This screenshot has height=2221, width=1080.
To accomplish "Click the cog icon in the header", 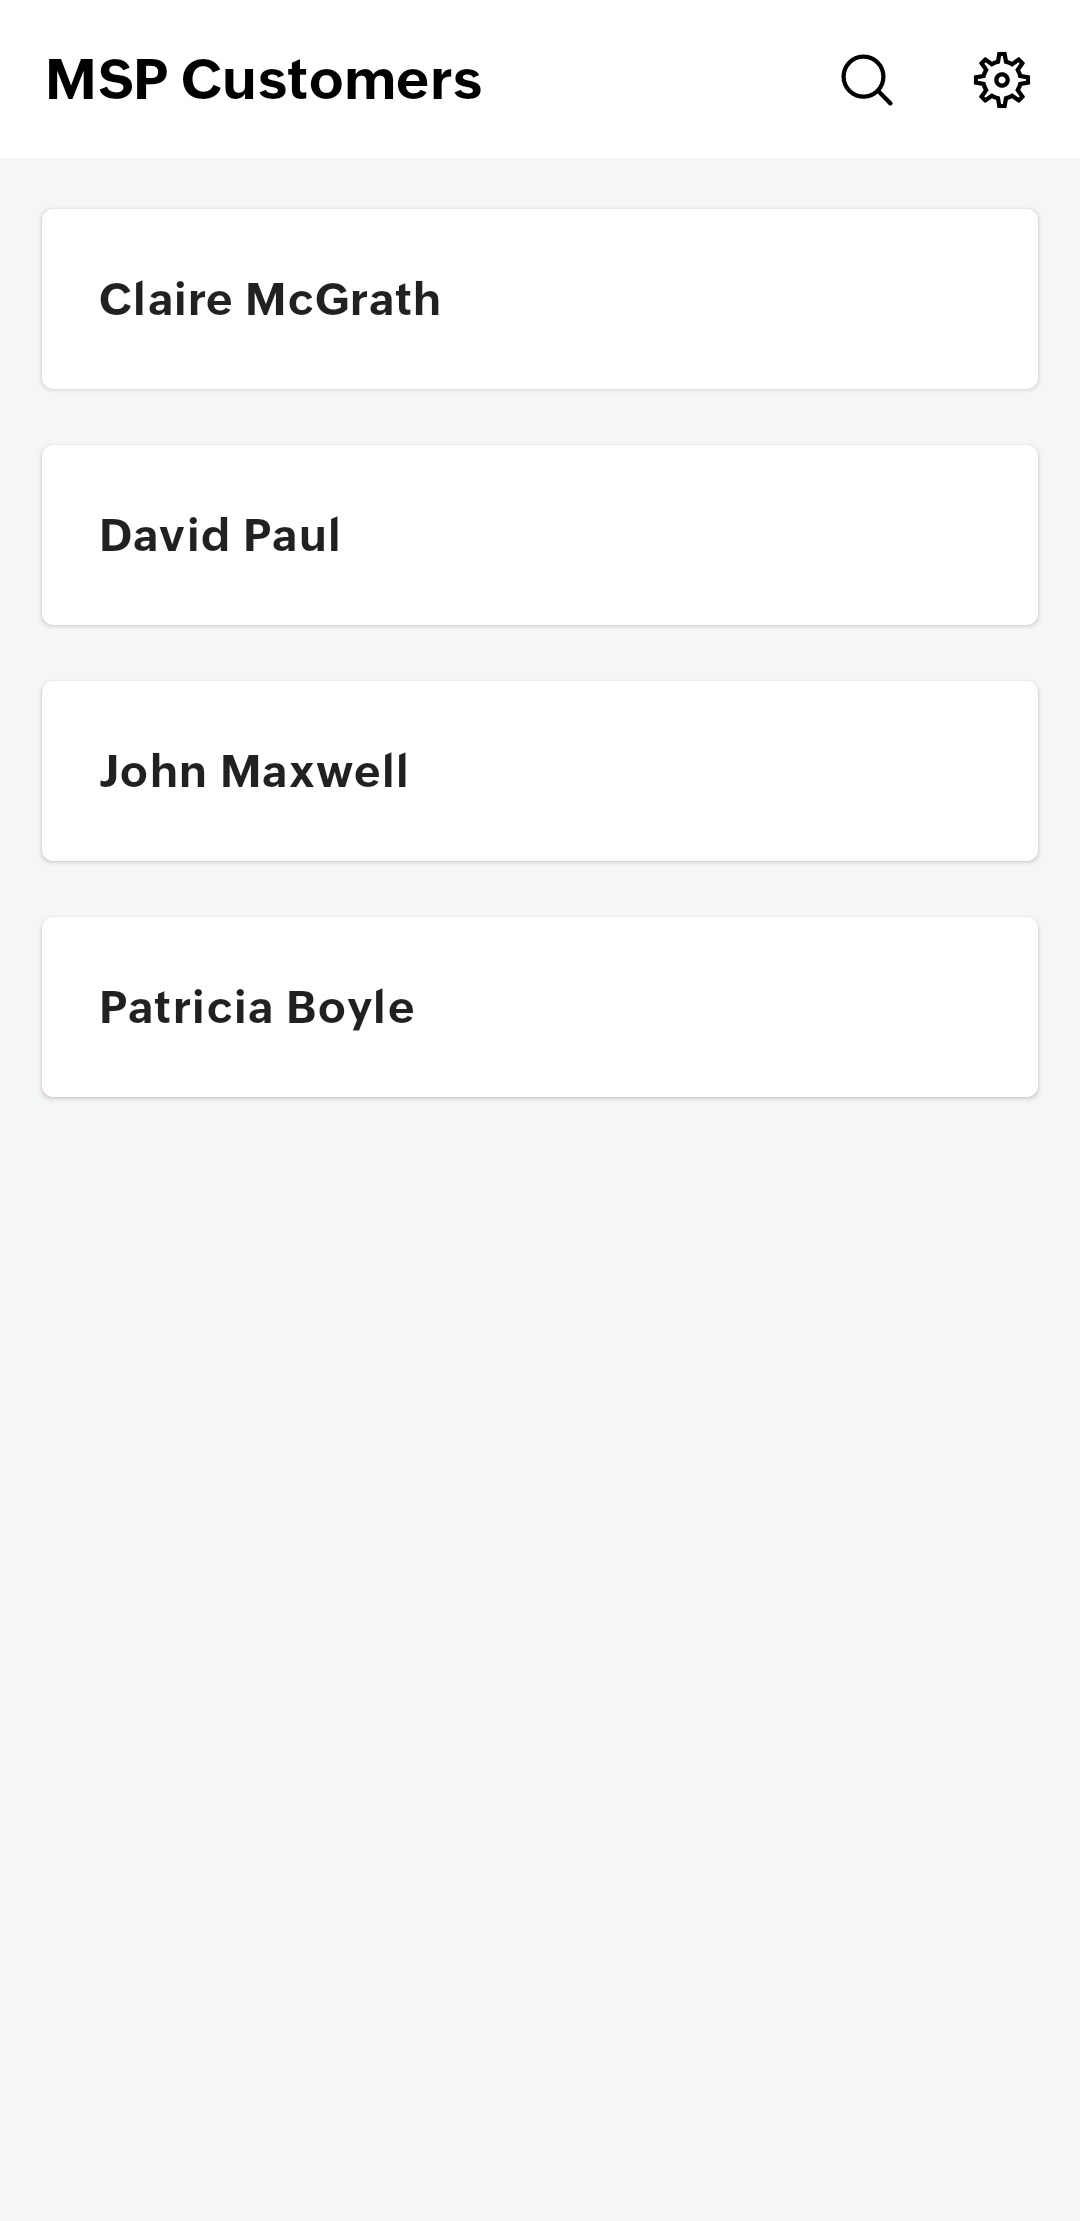I will point(1001,80).
